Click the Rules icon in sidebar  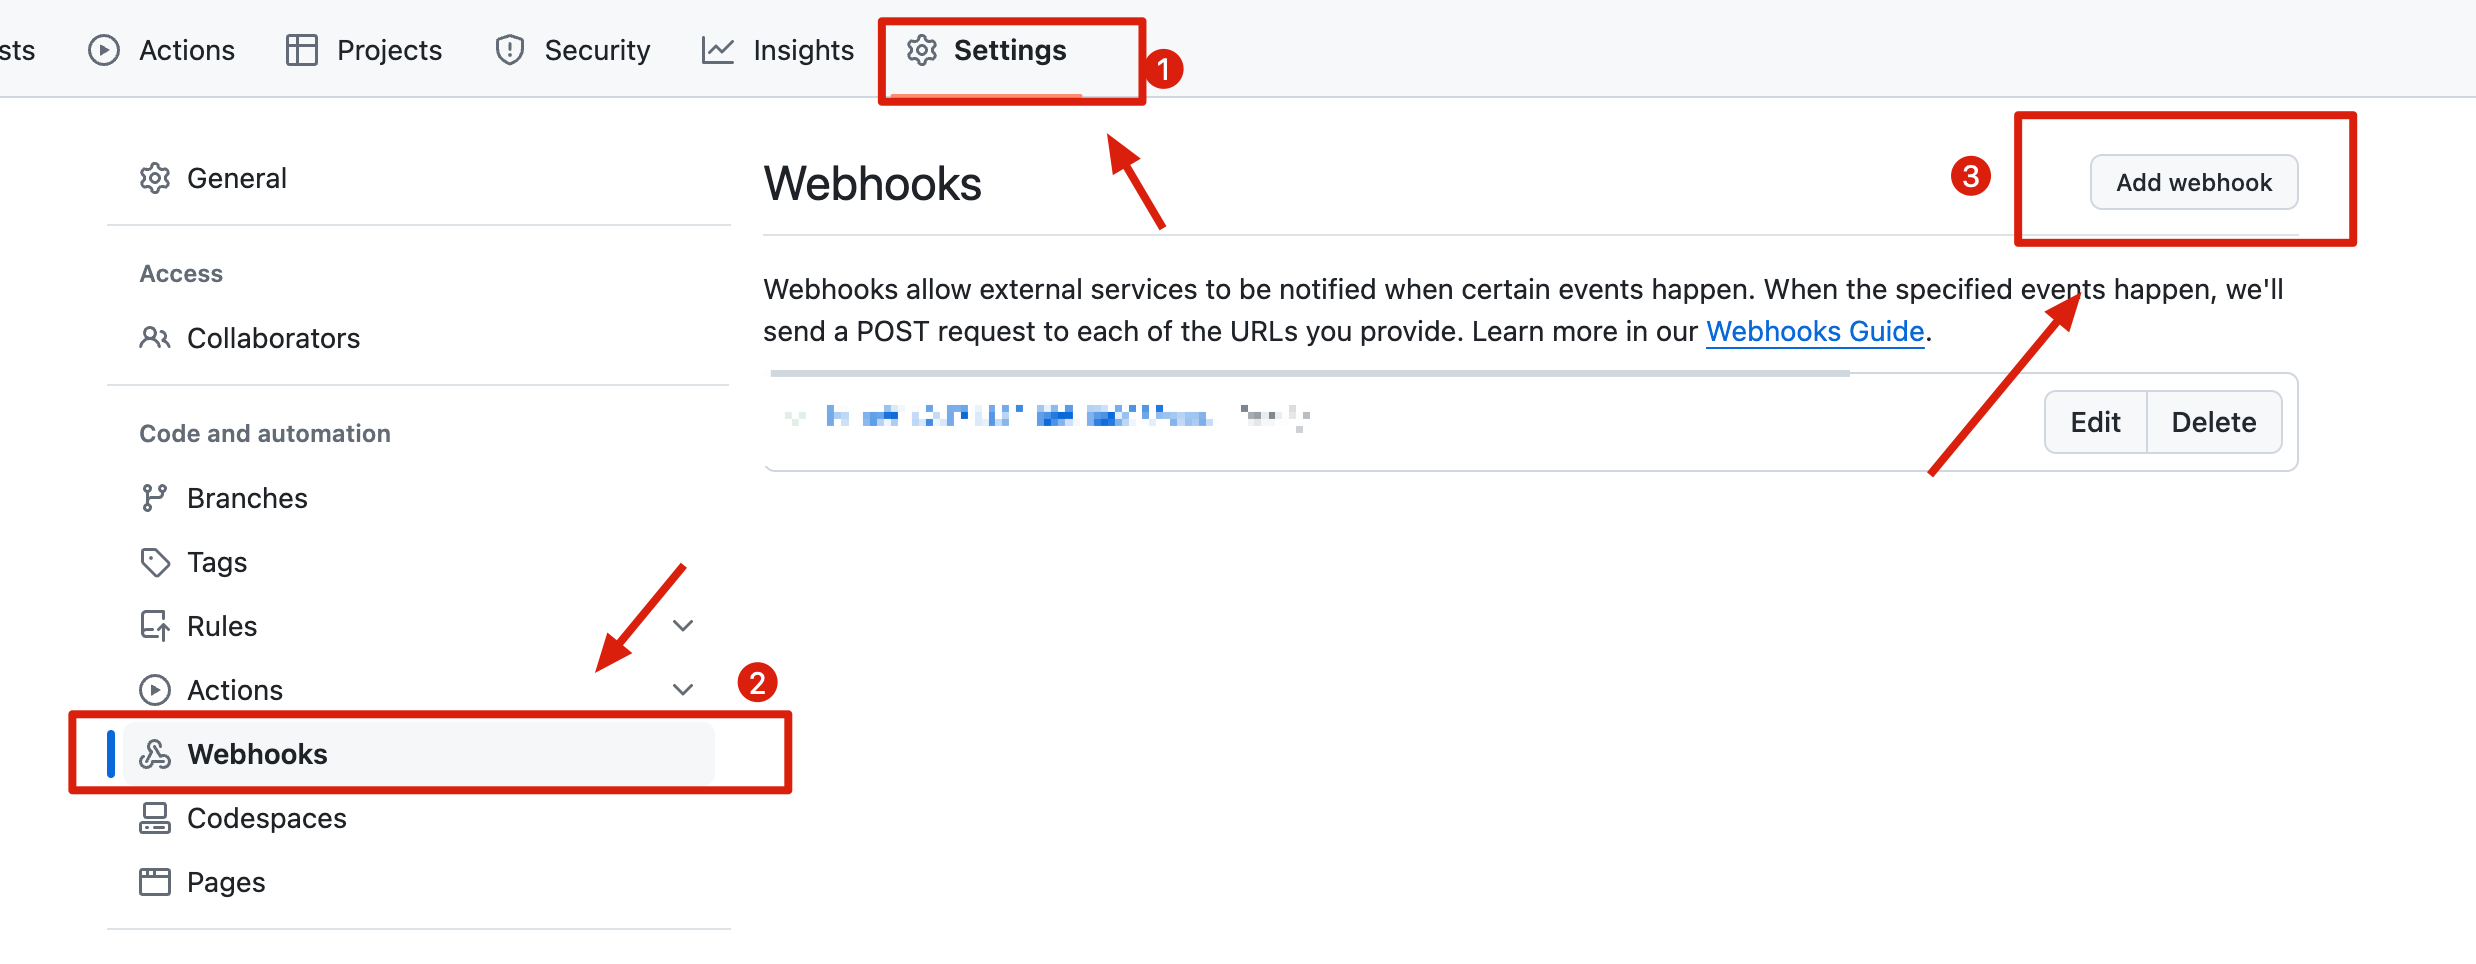coord(154,626)
